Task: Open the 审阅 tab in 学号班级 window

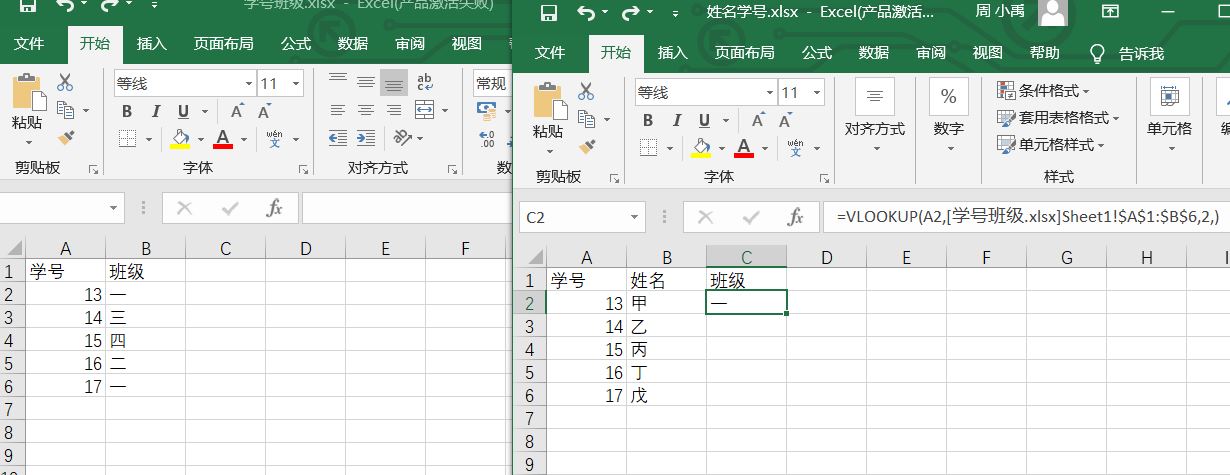Action: tap(409, 44)
